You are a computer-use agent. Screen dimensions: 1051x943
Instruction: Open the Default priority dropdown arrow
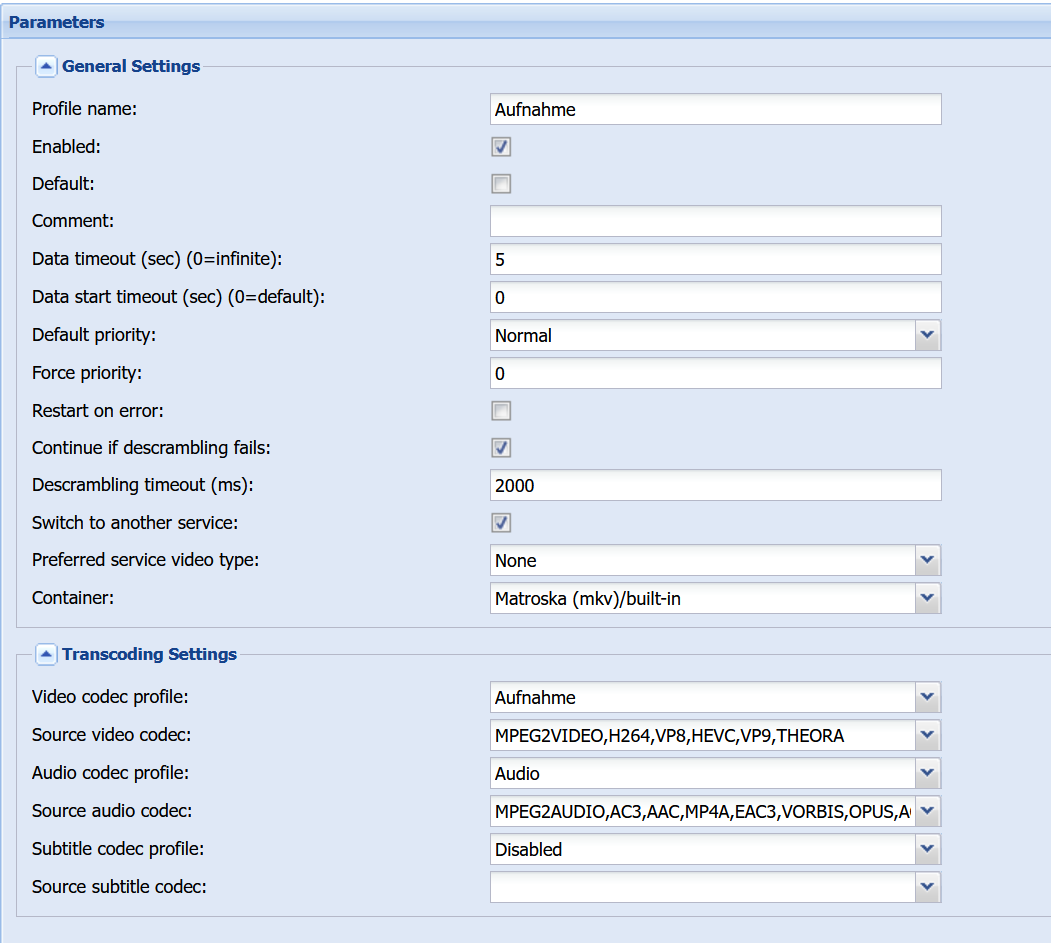928,335
